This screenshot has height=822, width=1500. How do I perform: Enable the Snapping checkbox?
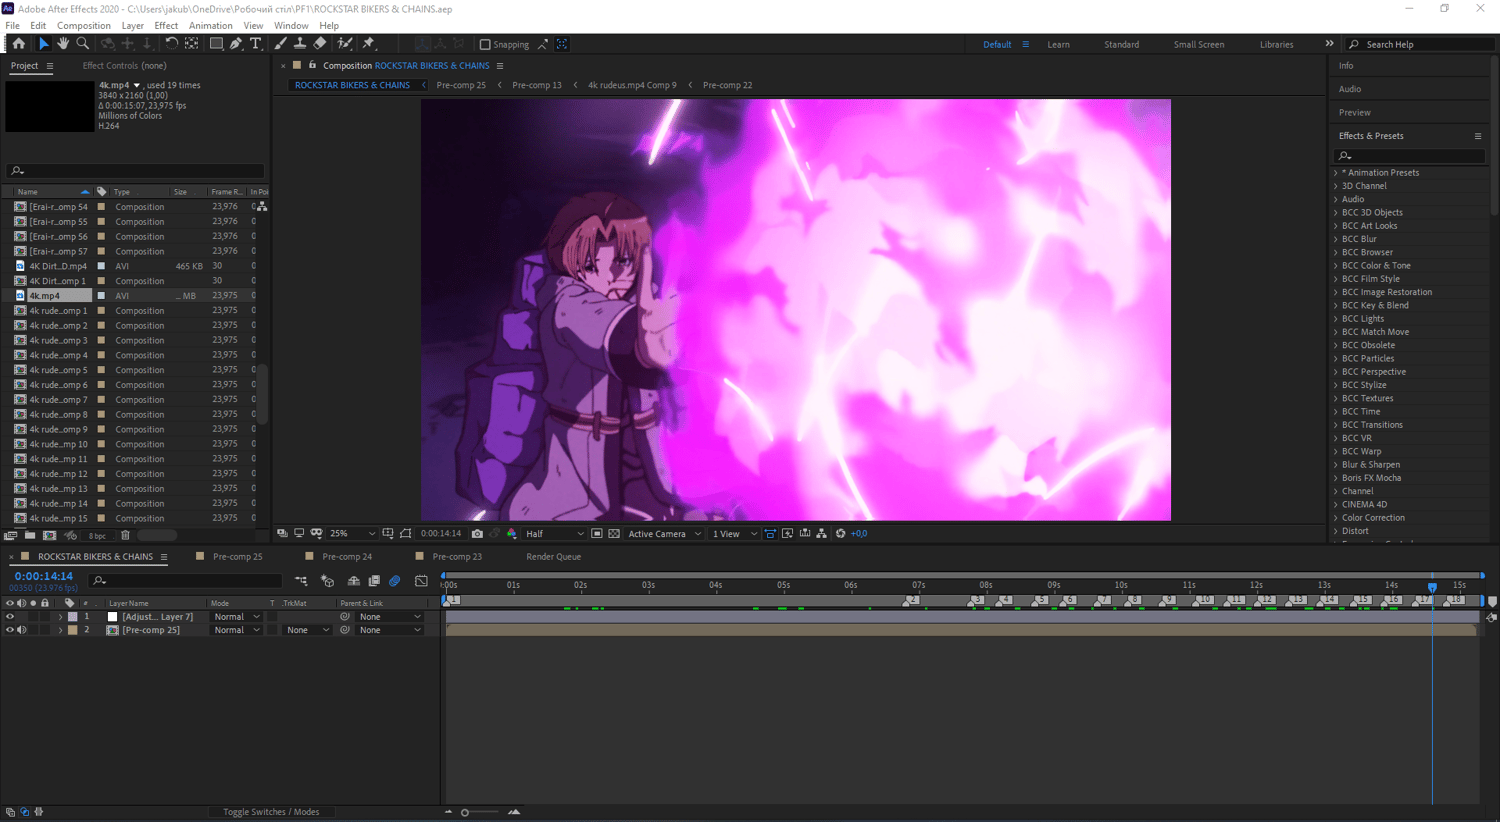point(485,44)
